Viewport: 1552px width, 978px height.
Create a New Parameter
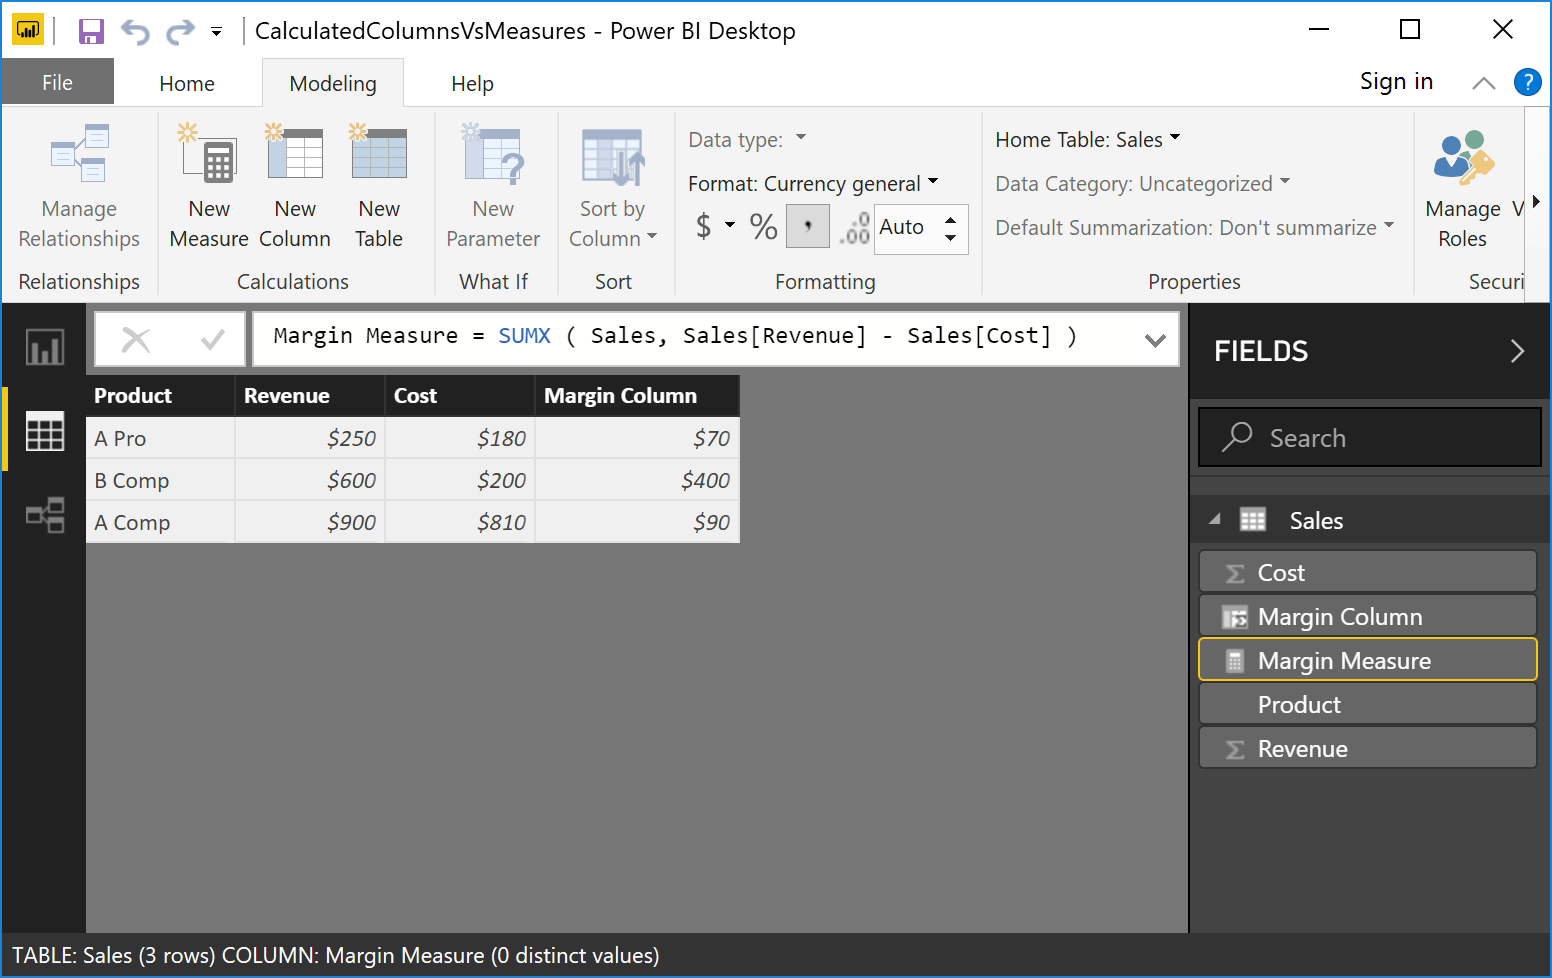point(493,187)
